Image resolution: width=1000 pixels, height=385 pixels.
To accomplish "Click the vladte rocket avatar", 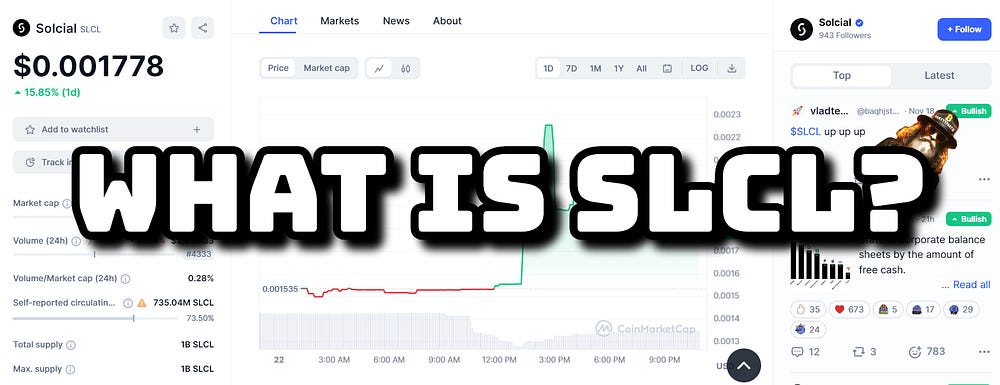I will coord(797,112).
